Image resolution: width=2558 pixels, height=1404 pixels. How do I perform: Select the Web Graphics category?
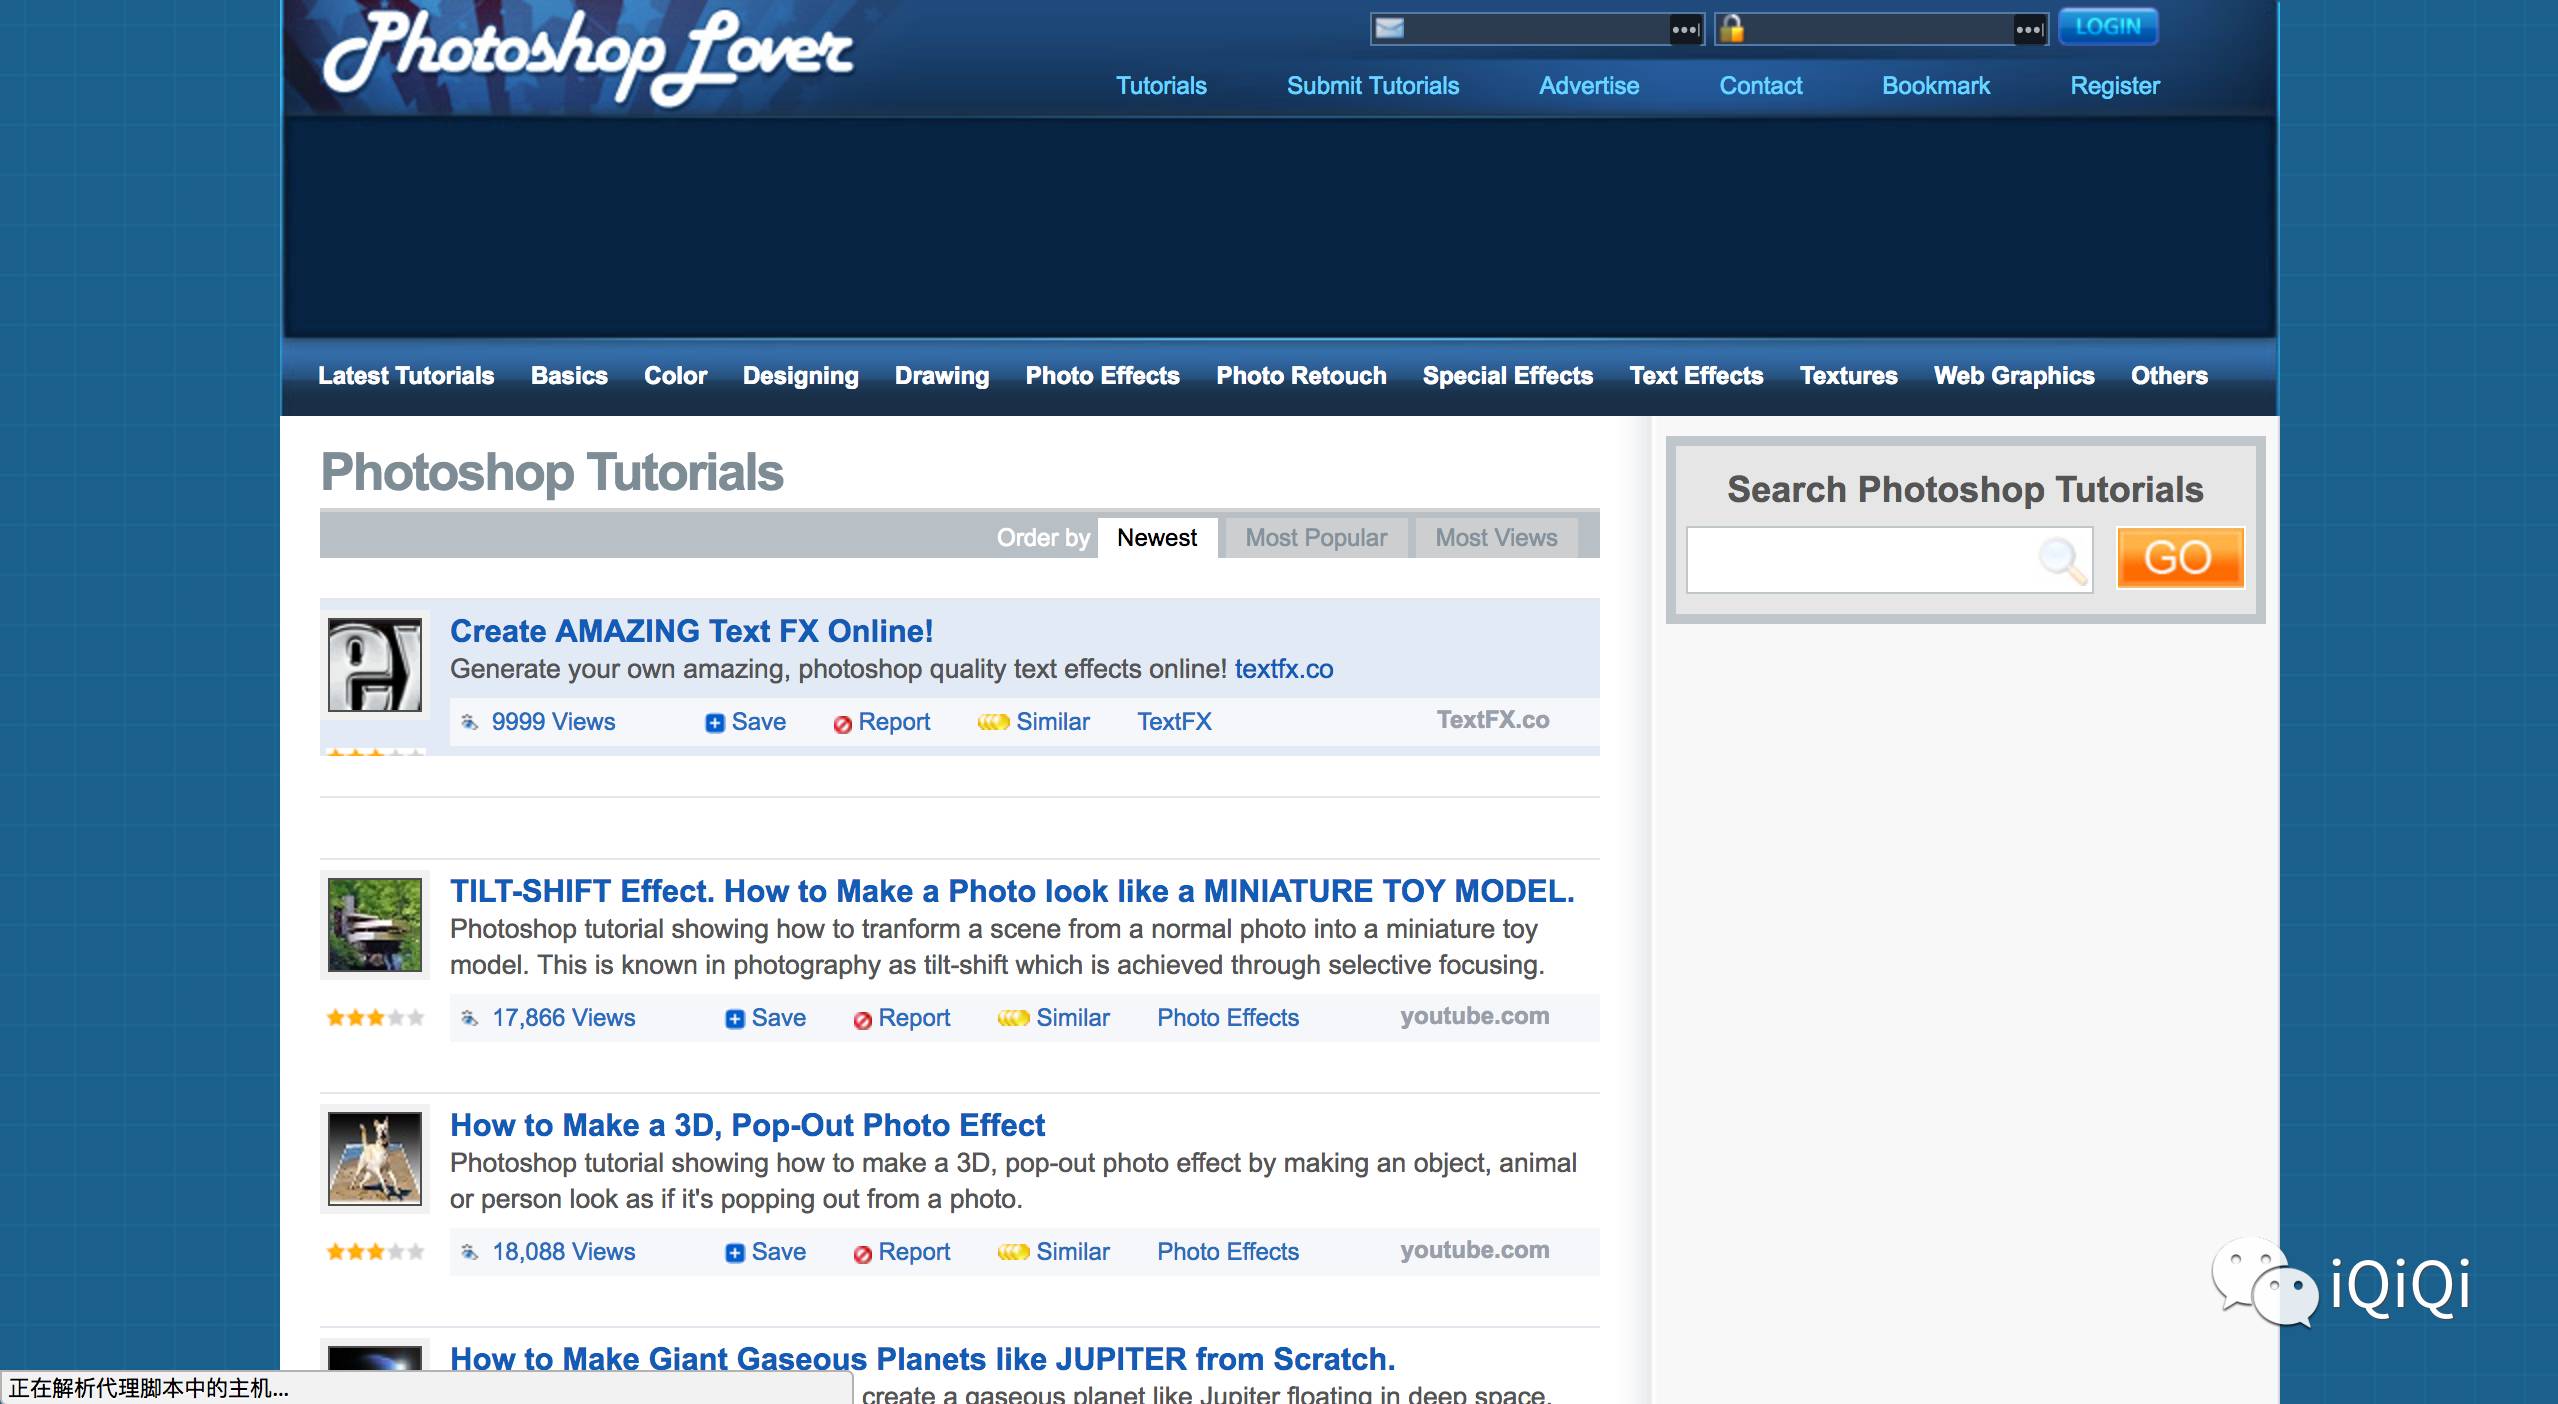click(x=2014, y=376)
